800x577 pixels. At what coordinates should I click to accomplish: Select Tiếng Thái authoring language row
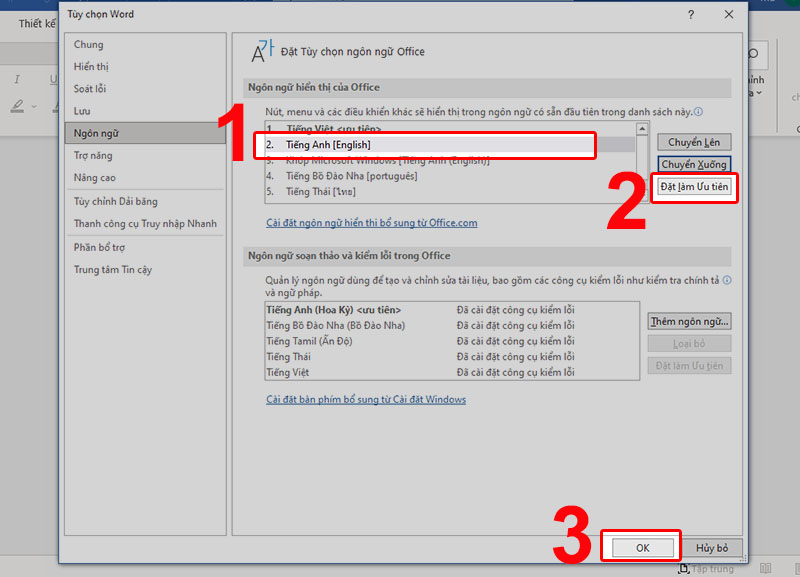(x=452, y=357)
